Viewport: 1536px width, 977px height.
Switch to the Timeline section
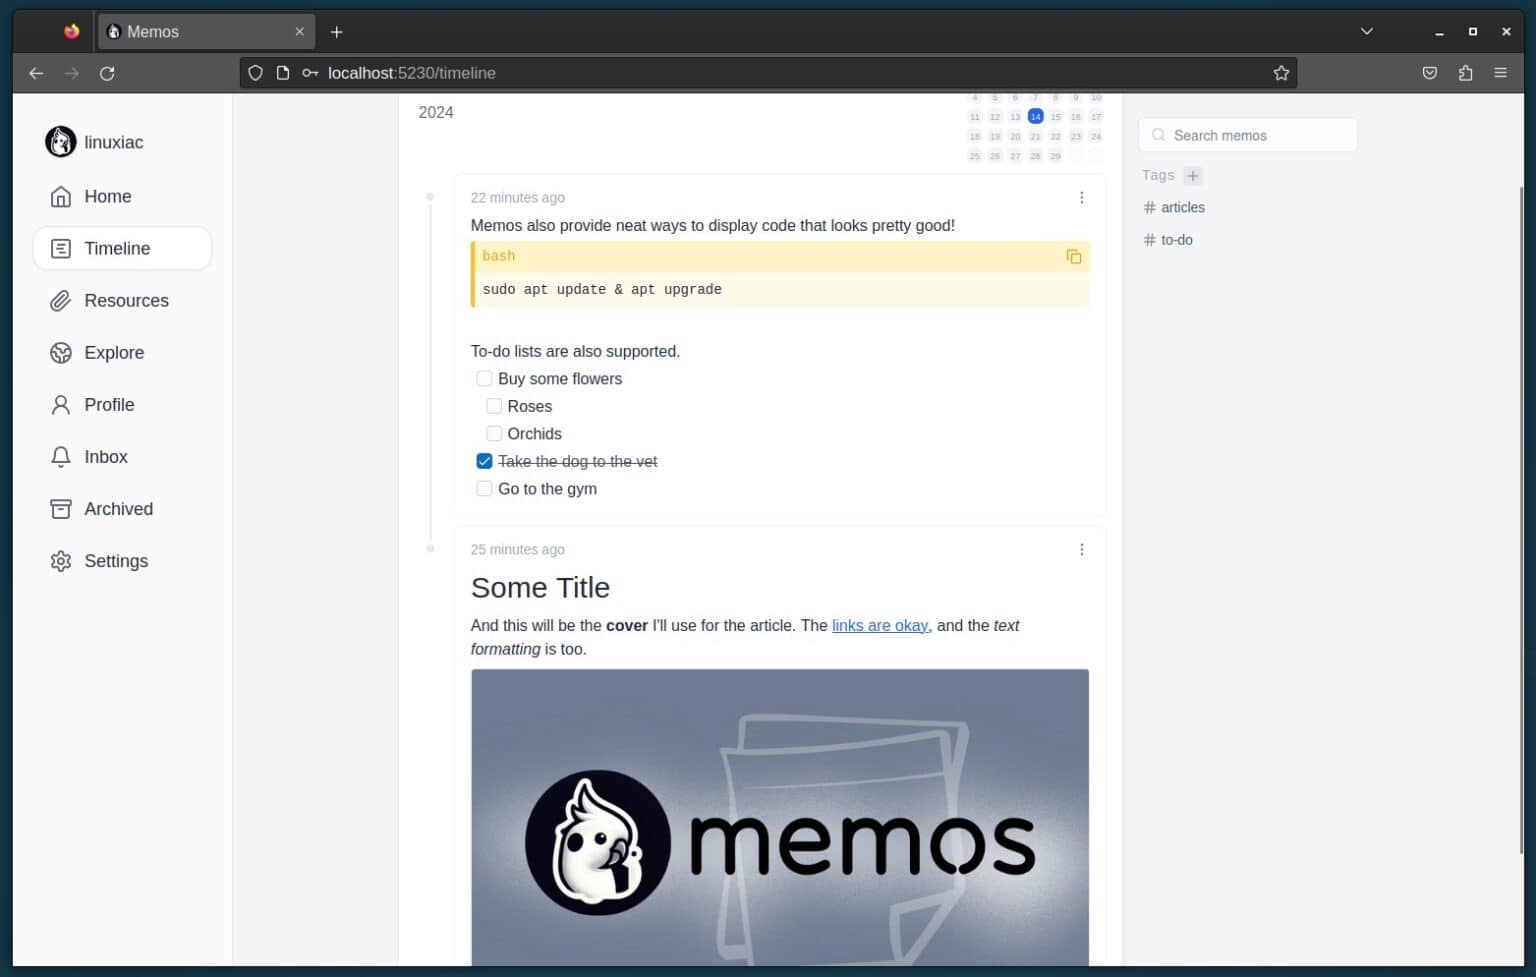click(x=117, y=248)
